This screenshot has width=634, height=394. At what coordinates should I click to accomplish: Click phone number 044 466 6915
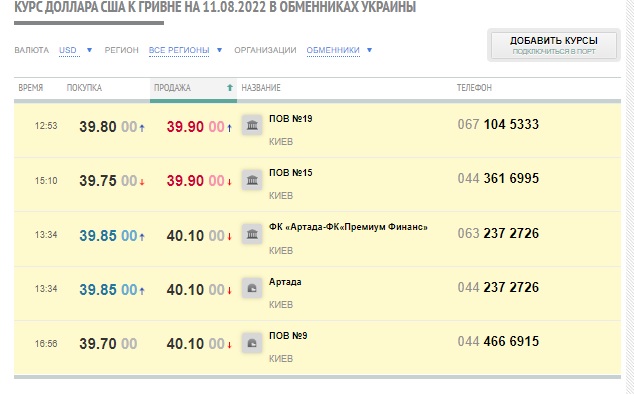click(498, 341)
